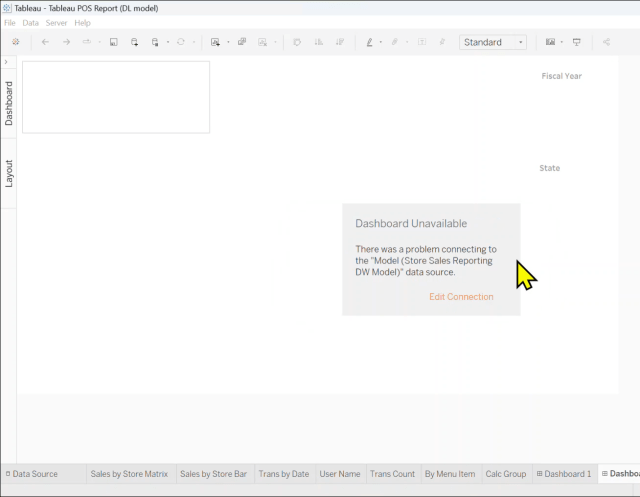The height and width of the screenshot is (497, 640).
Task: Switch to Dashboard 1 tab
Action: 564,474
